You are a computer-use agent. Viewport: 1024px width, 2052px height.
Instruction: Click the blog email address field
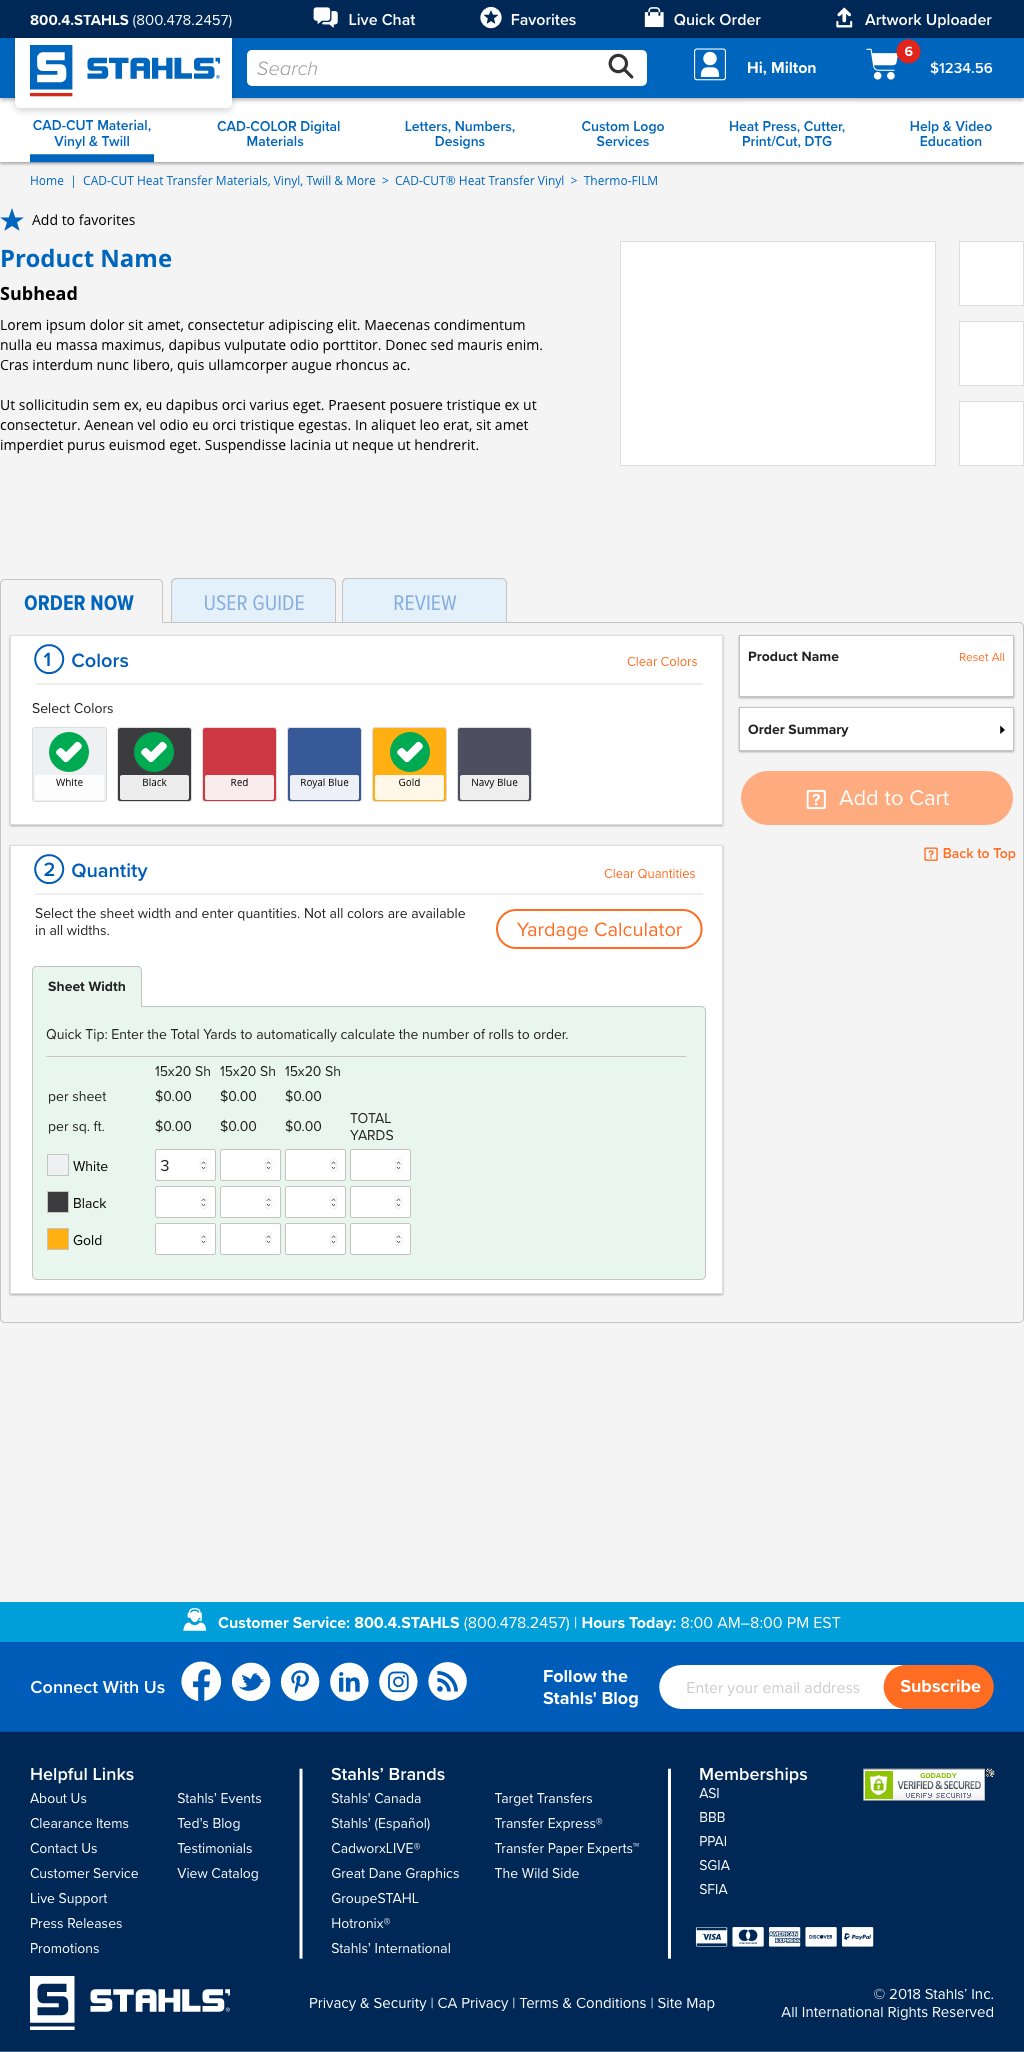click(x=772, y=1688)
